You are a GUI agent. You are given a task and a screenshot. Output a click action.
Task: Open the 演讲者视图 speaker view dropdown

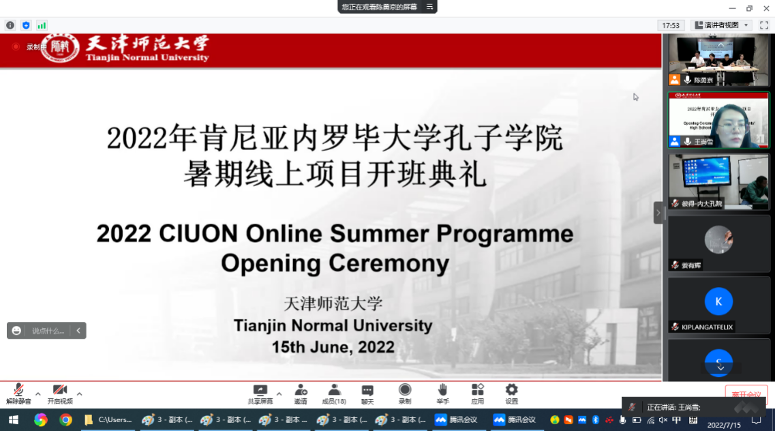(719, 25)
